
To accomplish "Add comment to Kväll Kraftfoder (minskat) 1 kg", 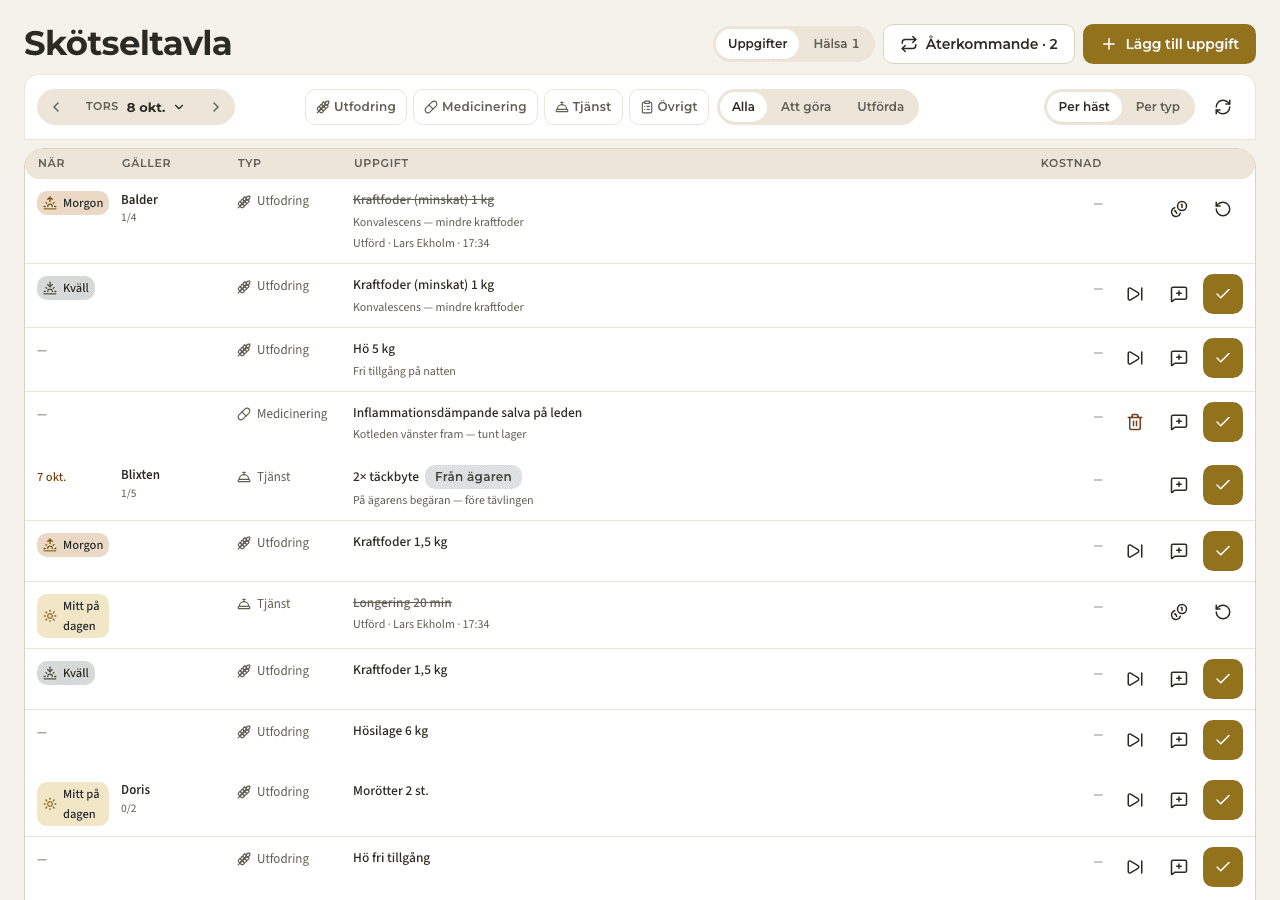I will tap(1179, 294).
